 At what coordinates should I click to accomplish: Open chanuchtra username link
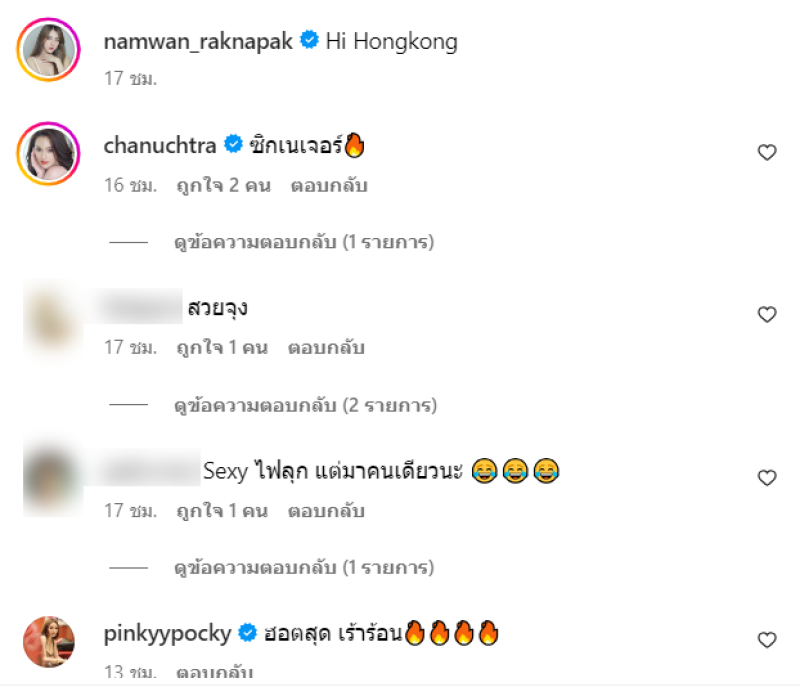pos(160,145)
